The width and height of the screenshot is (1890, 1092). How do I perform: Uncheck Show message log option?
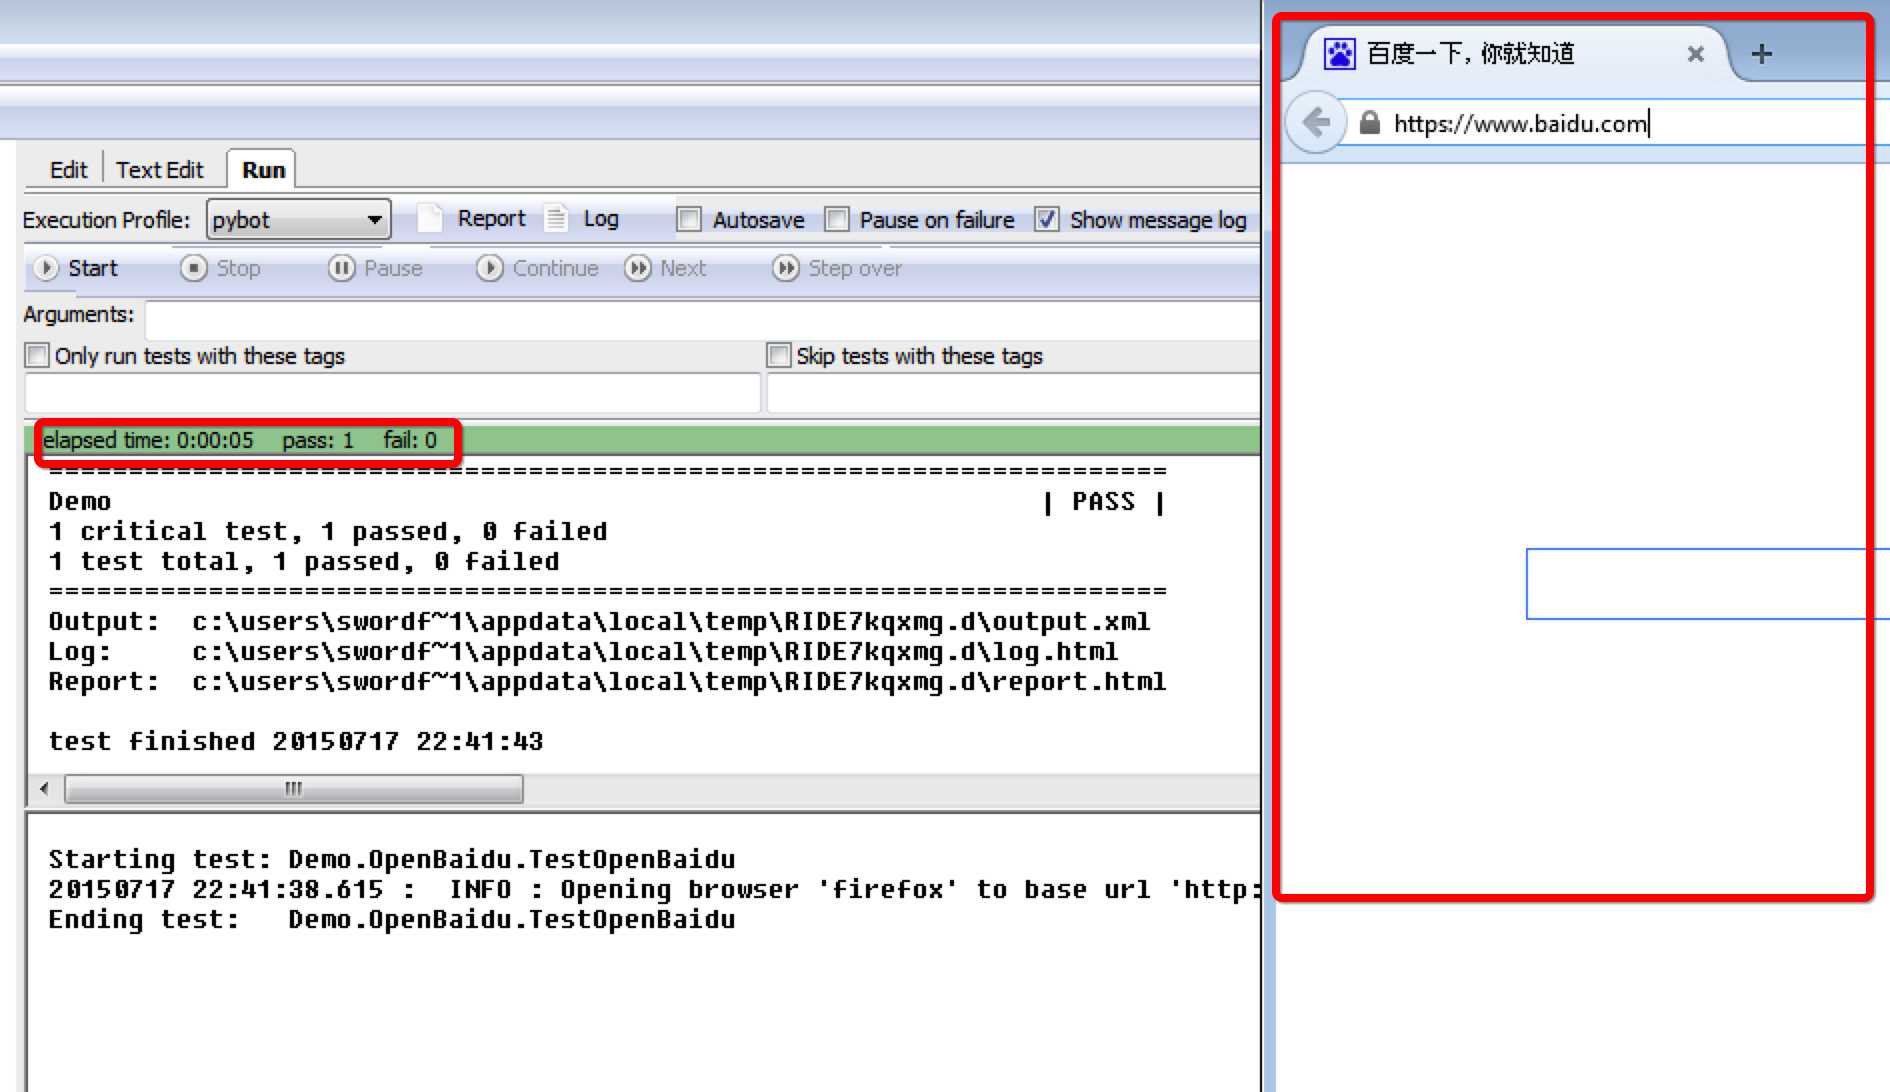point(1046,219)
